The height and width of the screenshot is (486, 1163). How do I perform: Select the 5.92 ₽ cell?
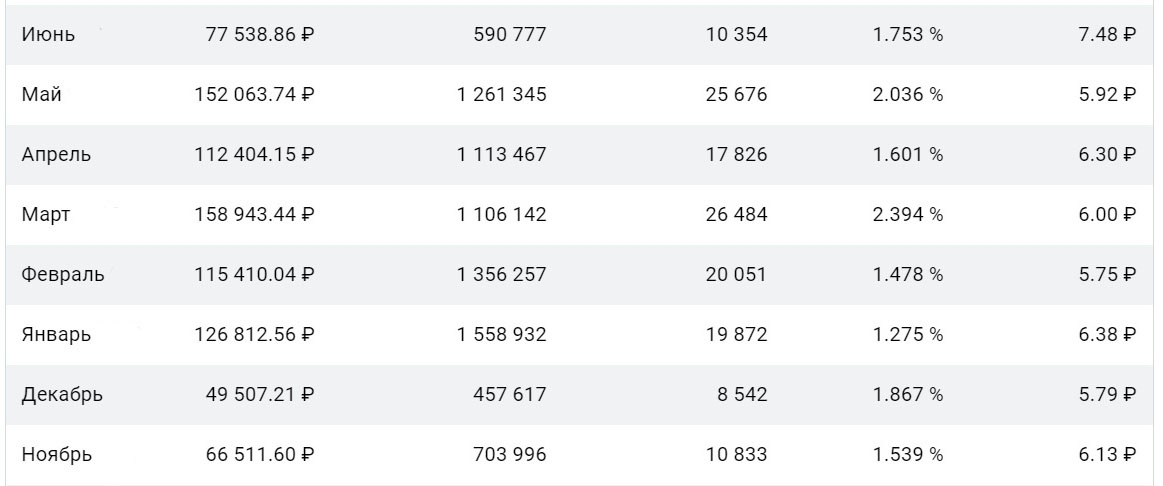click(1107, 94)
